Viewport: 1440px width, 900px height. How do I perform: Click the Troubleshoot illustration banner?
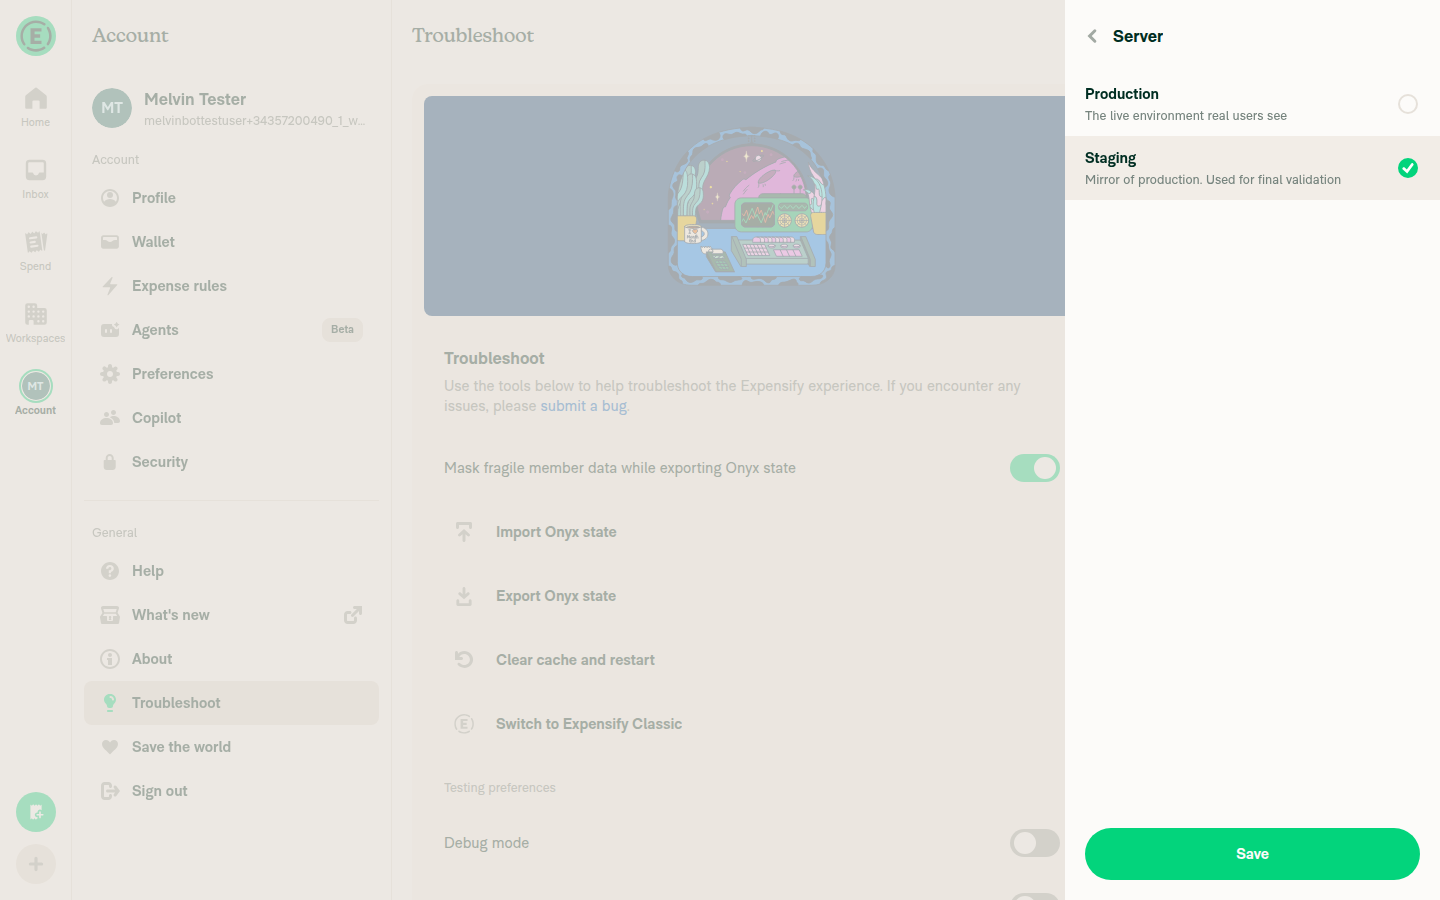[x=744, y=206]
